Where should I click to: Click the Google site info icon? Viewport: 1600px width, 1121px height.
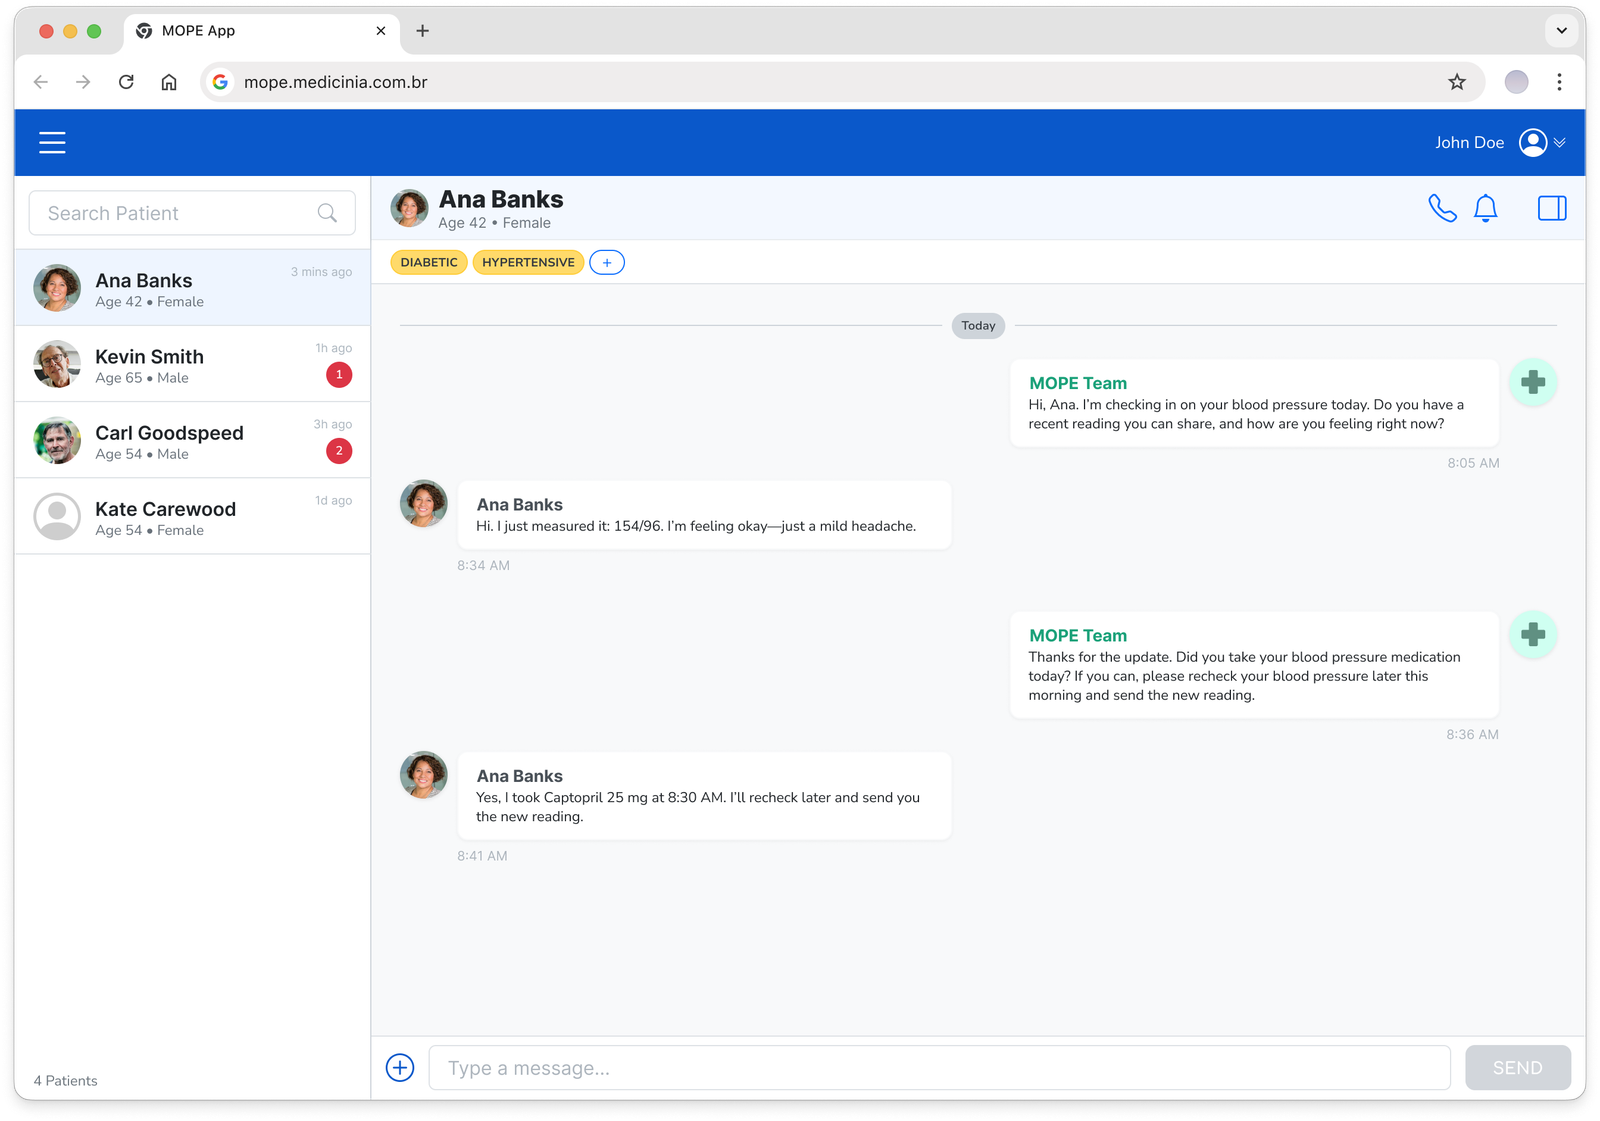(x=221, y=82)
